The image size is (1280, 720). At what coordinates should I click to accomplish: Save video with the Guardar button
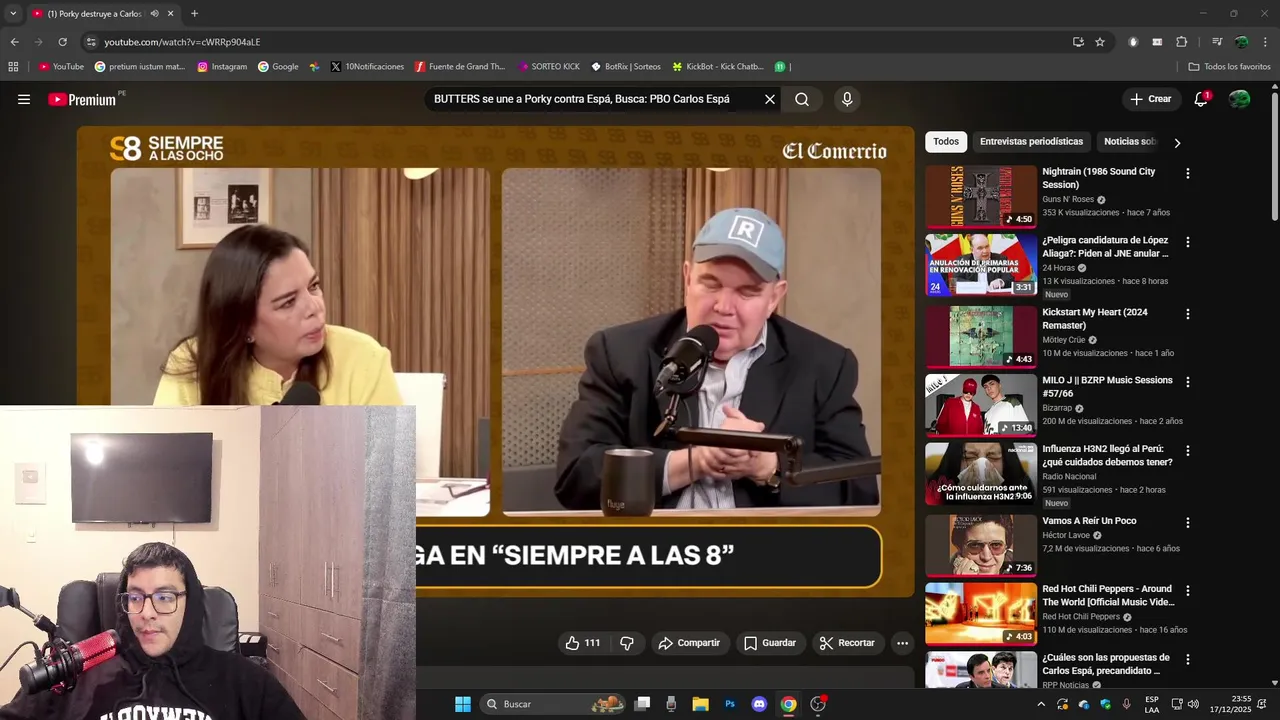pos(770,643)
